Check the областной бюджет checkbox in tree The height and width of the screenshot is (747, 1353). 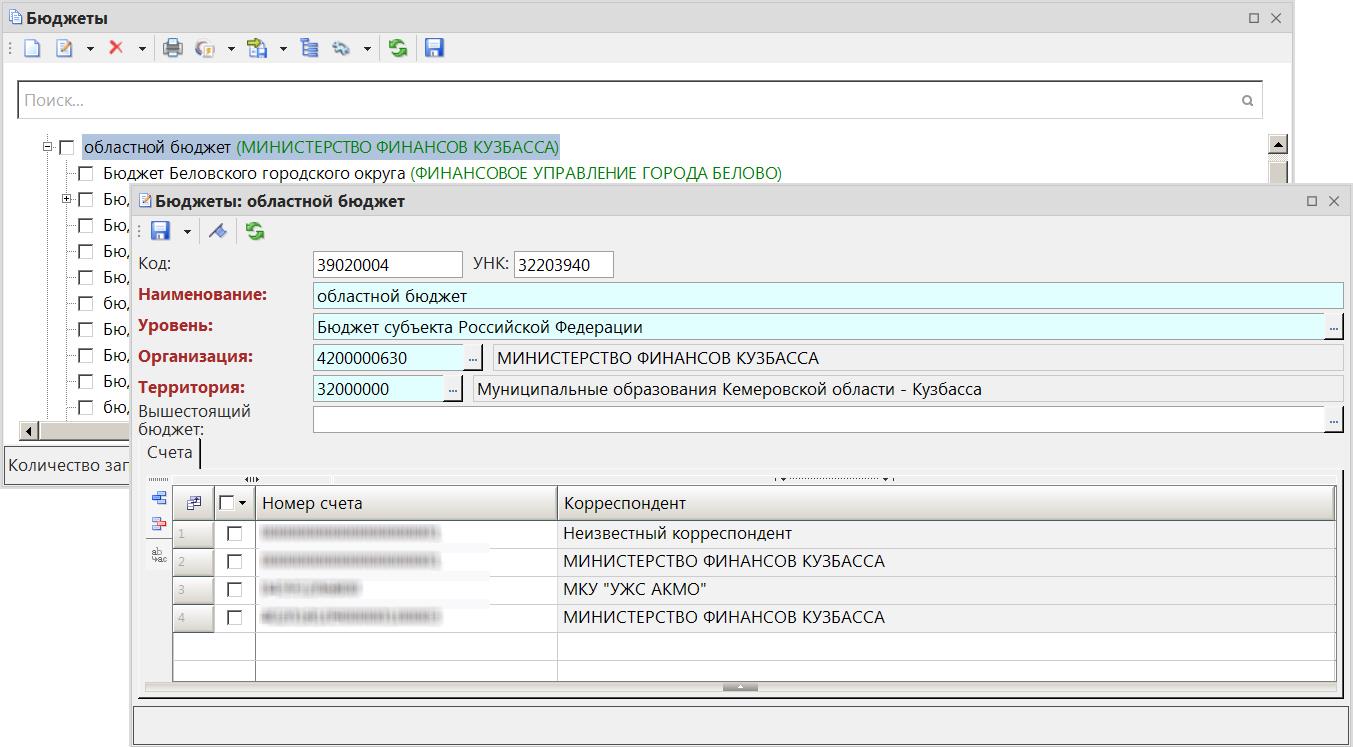click(x=67, y=148)
